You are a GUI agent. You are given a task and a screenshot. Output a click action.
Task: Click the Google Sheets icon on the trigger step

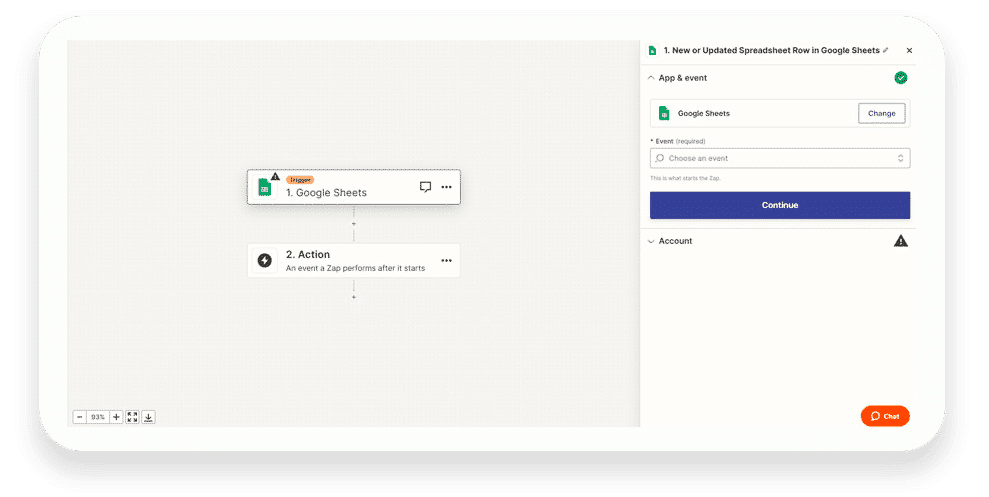tap(264, 187)
